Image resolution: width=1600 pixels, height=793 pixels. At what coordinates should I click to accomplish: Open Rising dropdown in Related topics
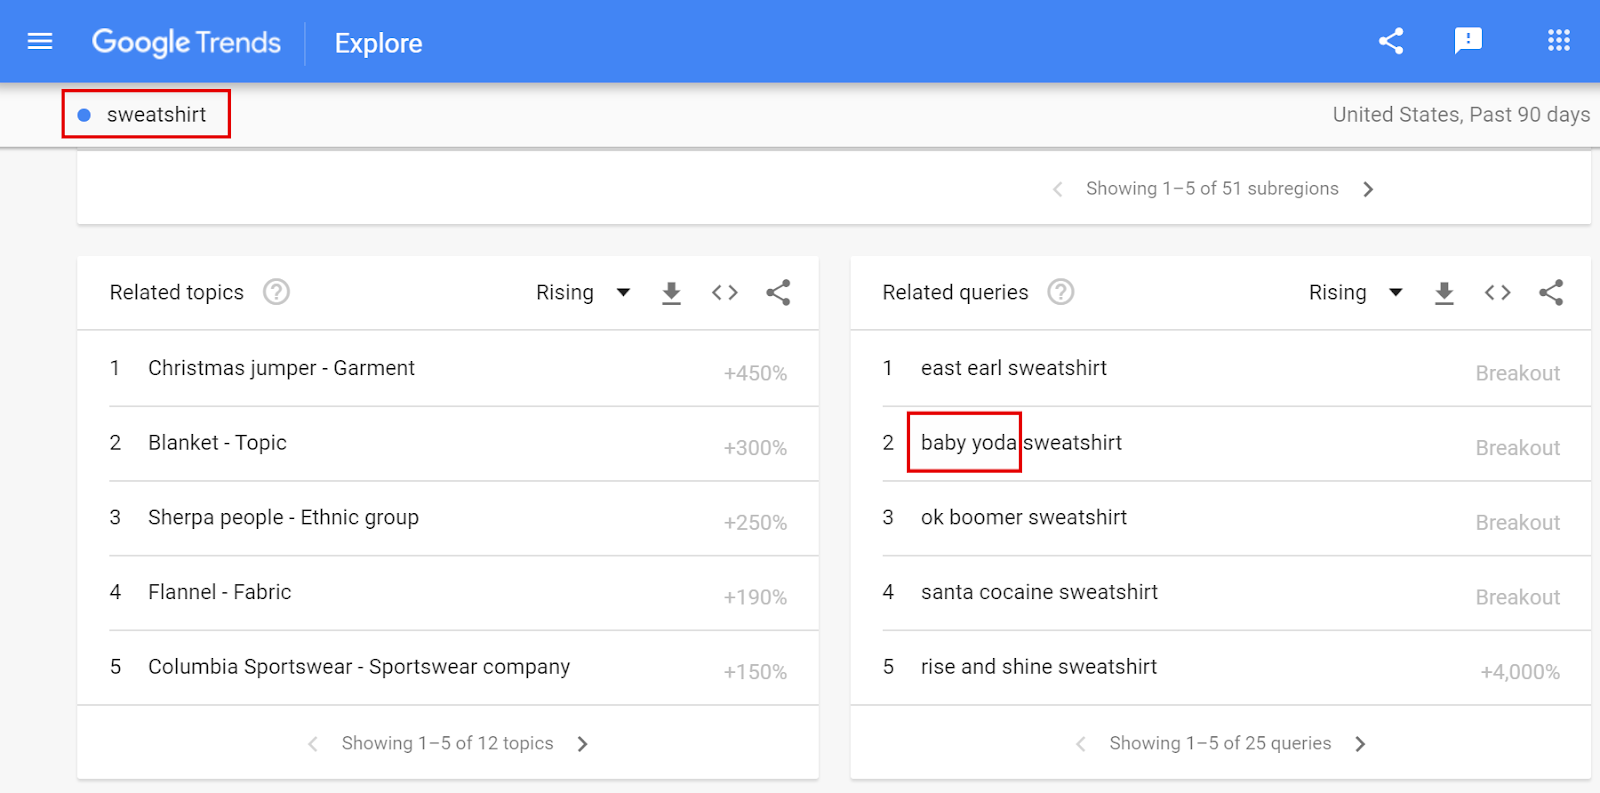(583, 292)
